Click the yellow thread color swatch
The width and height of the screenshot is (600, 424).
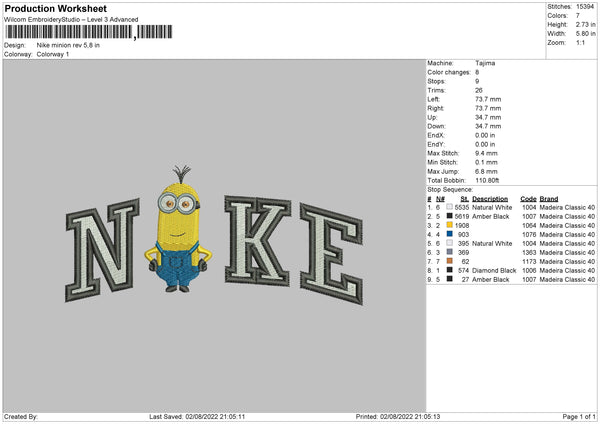click(x=450, y=225)
